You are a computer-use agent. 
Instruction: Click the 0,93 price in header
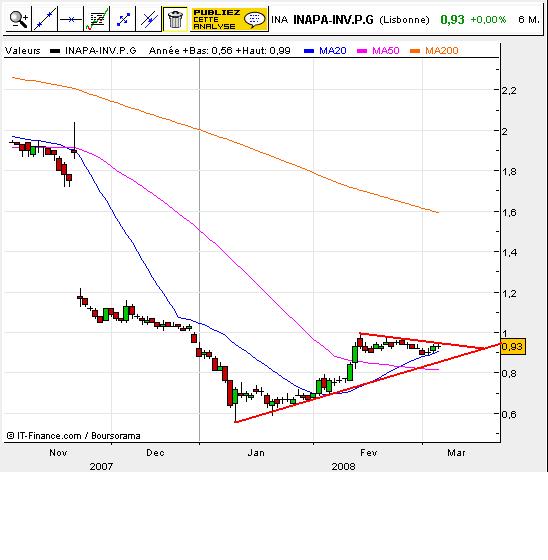tap(452, 20)
